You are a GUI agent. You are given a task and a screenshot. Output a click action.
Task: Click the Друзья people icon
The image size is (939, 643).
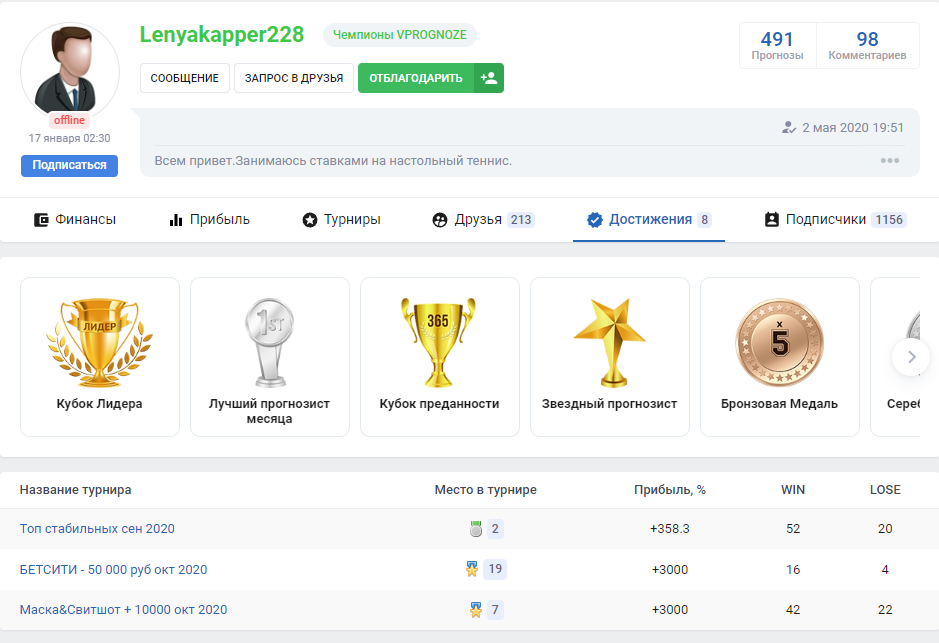[x=441, y=219]
